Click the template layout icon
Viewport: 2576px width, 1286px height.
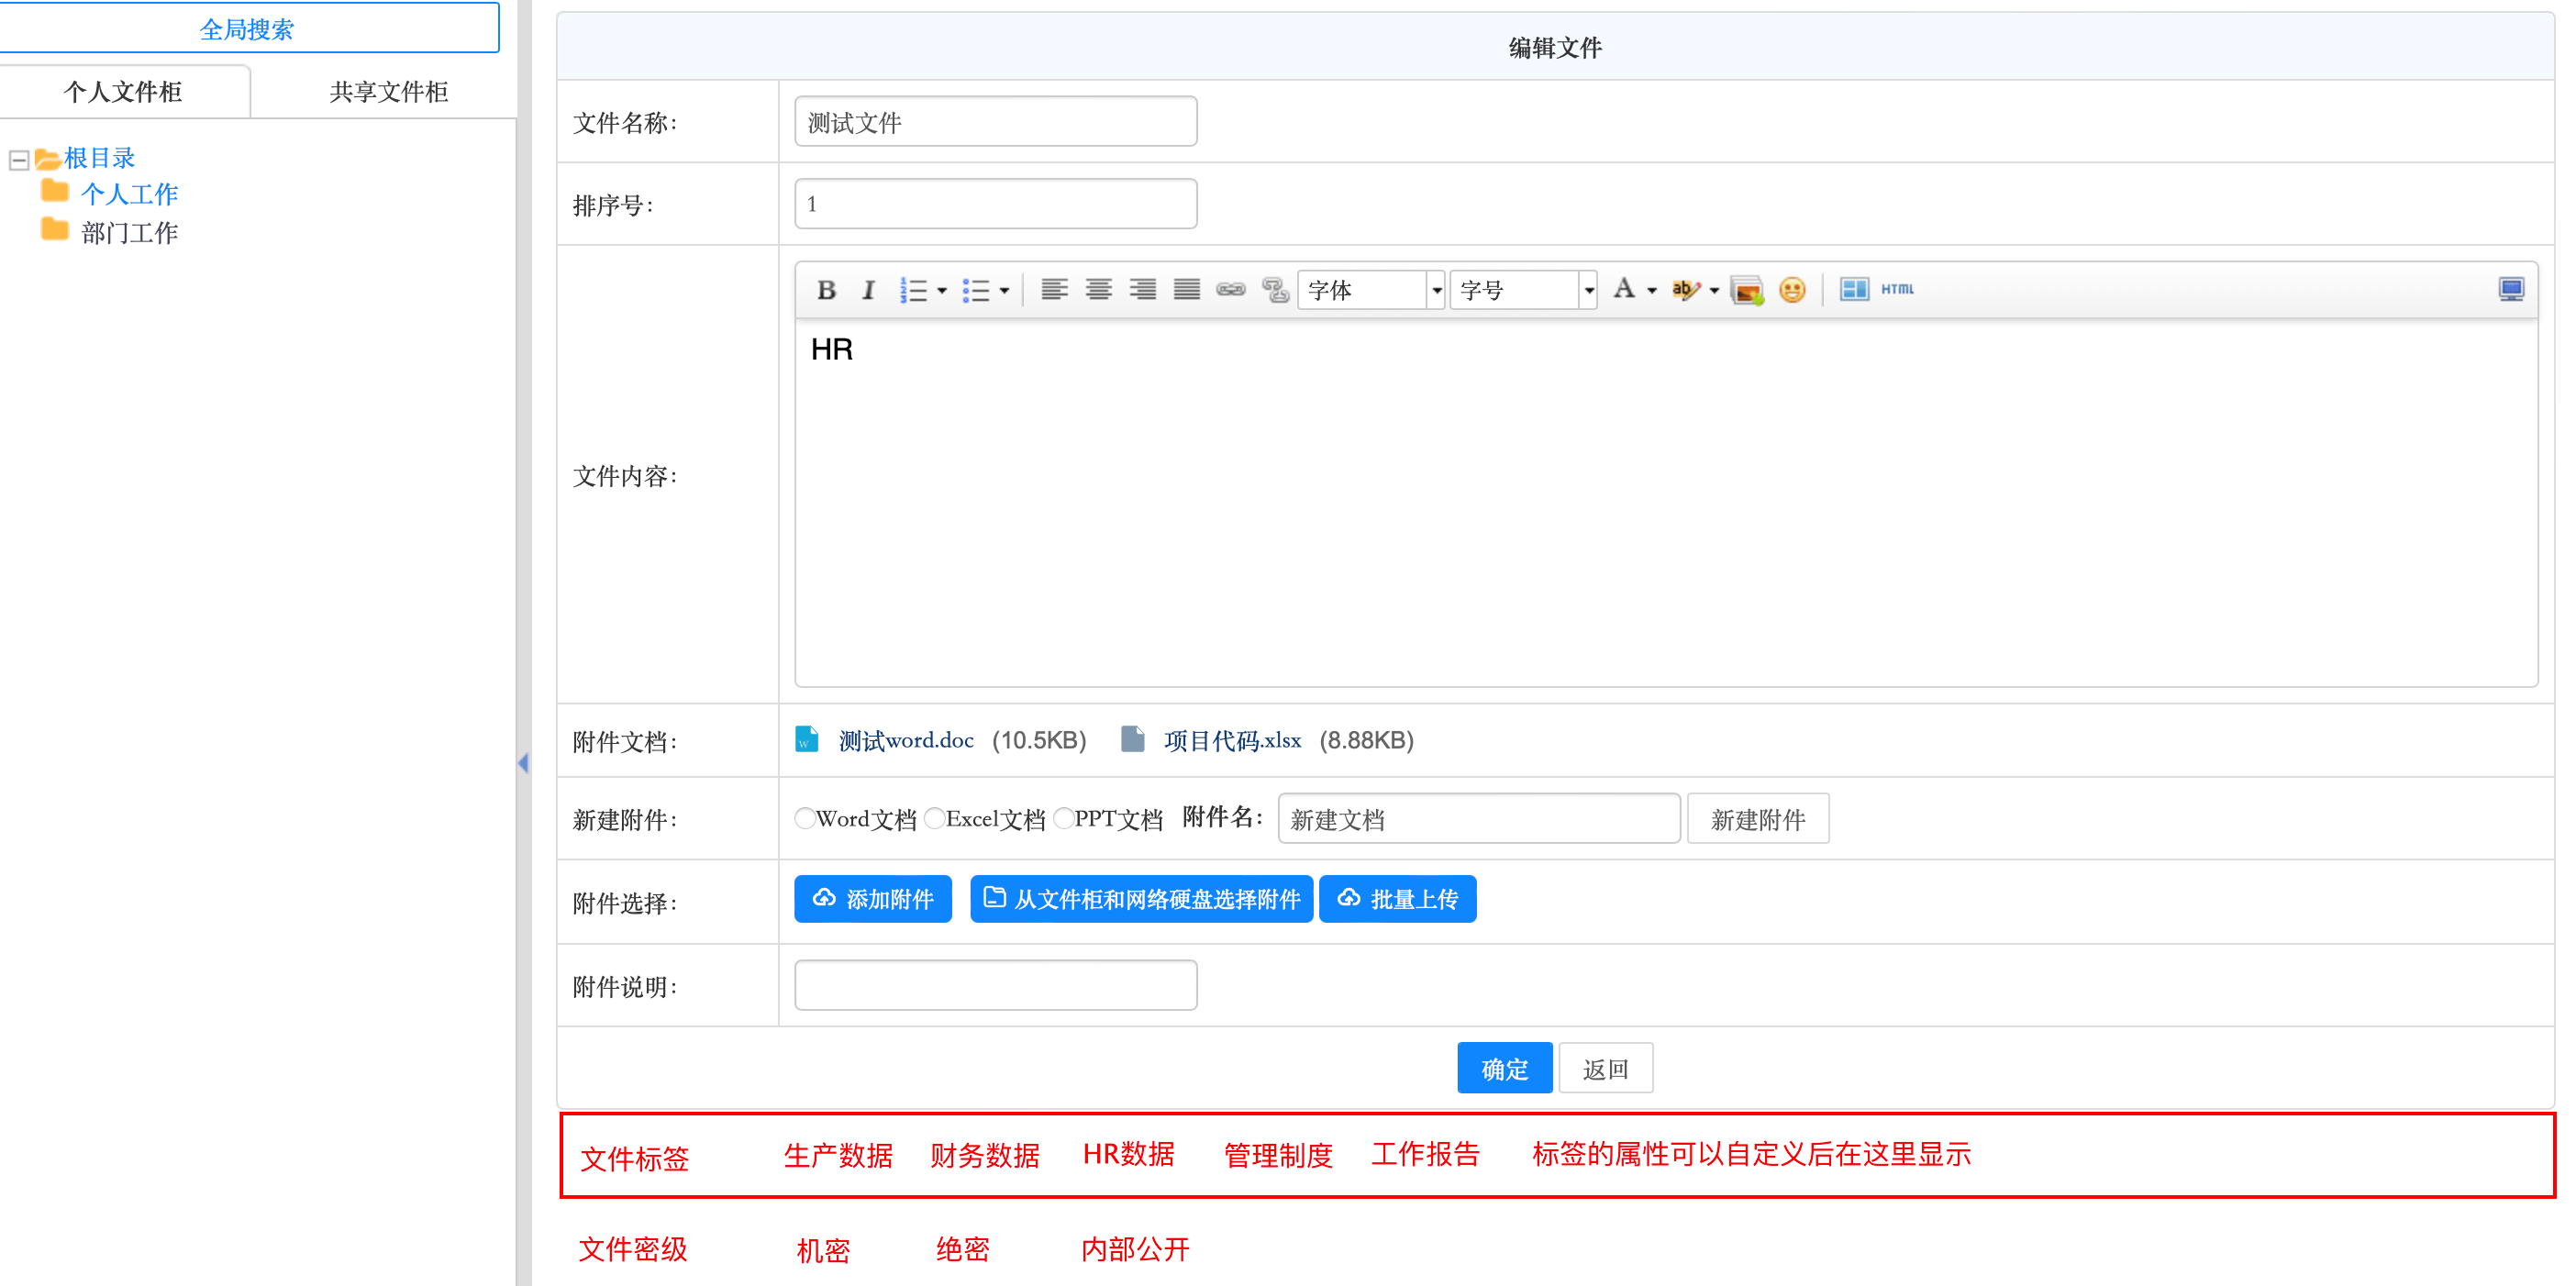[1854, 289]
